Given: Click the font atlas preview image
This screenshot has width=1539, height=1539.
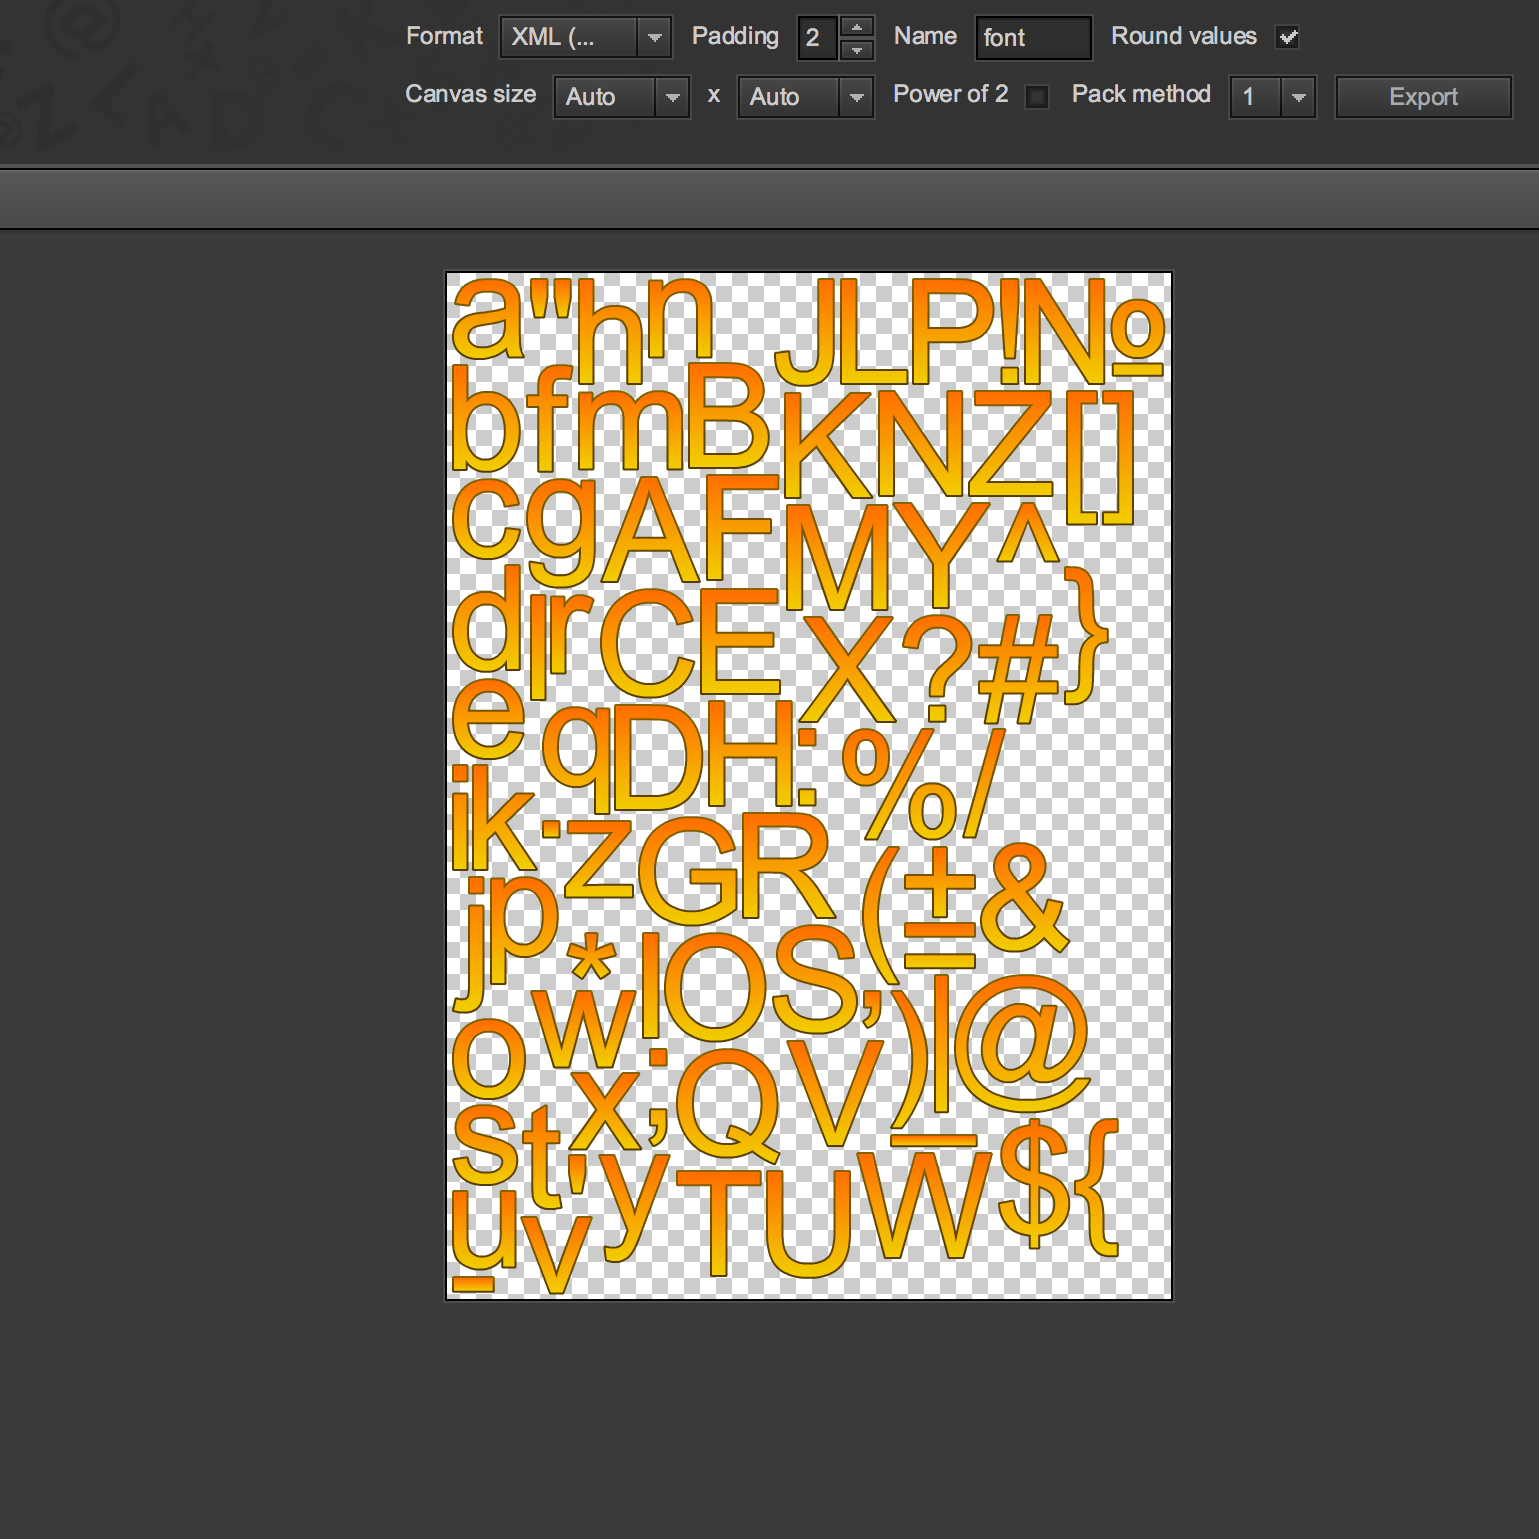Looking at the screenshot, I should 808,786.
